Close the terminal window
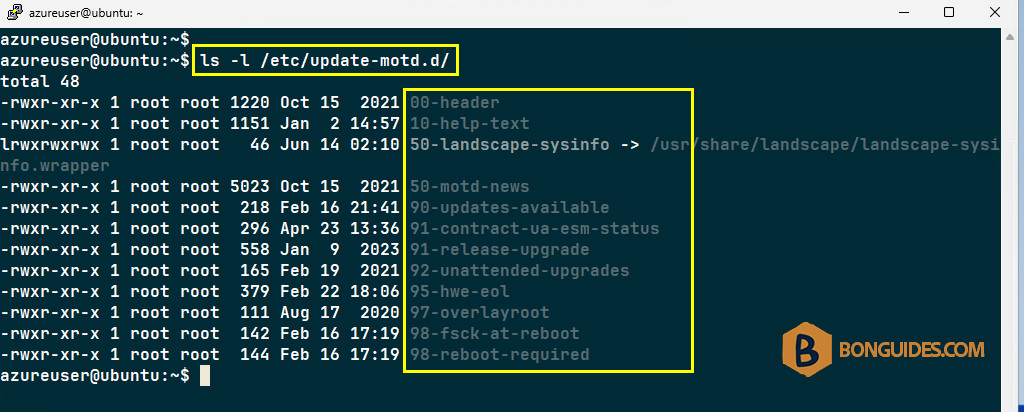Viewport: 1024px width, 412px height. click(995, 12)
